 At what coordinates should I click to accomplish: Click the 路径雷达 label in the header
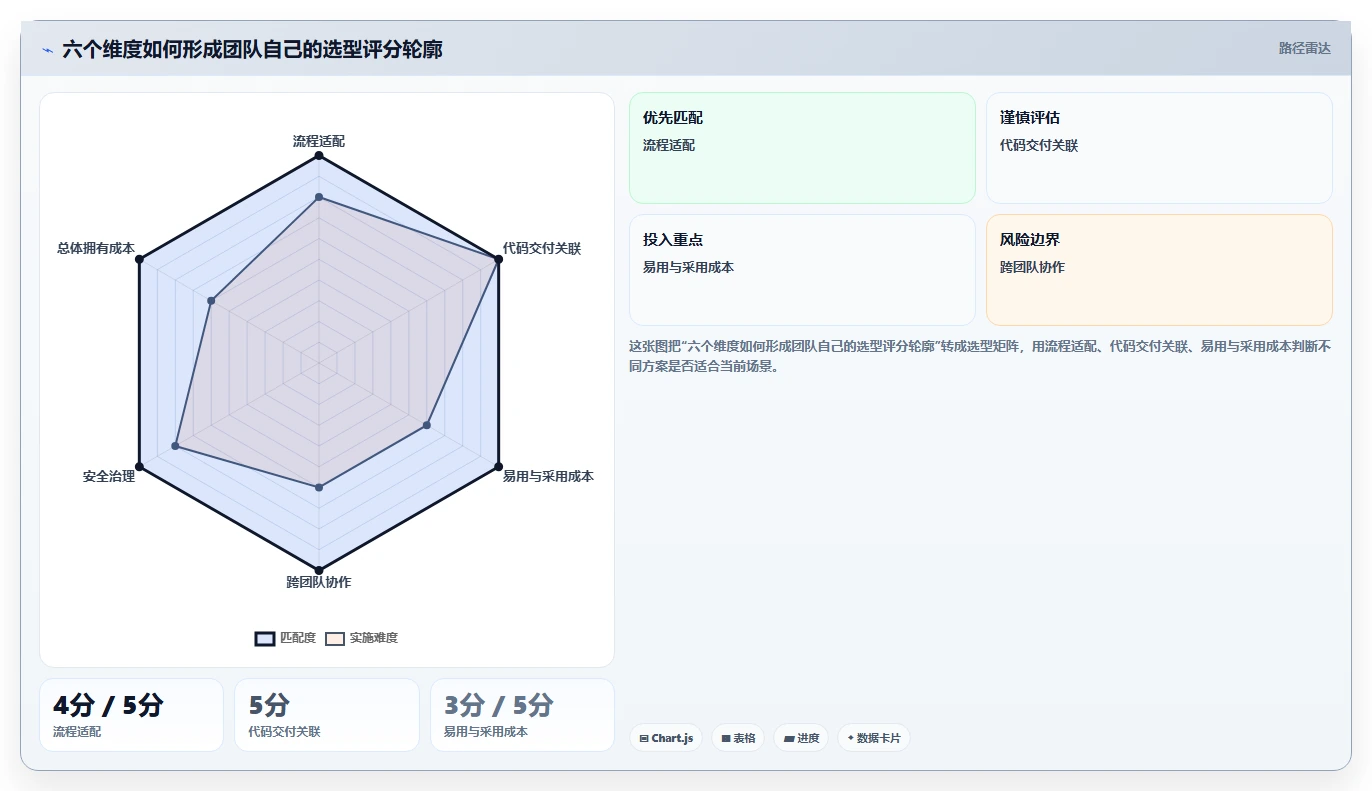(1304, 48)
